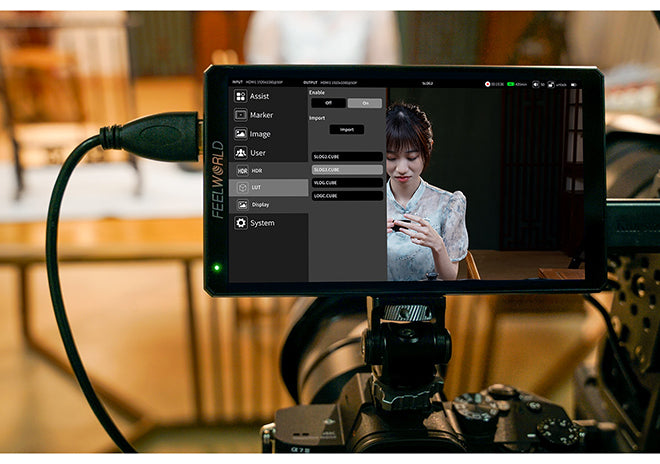Tap the green battery indicator
Screen dimensions: 660x464
(x=512, y=84)
